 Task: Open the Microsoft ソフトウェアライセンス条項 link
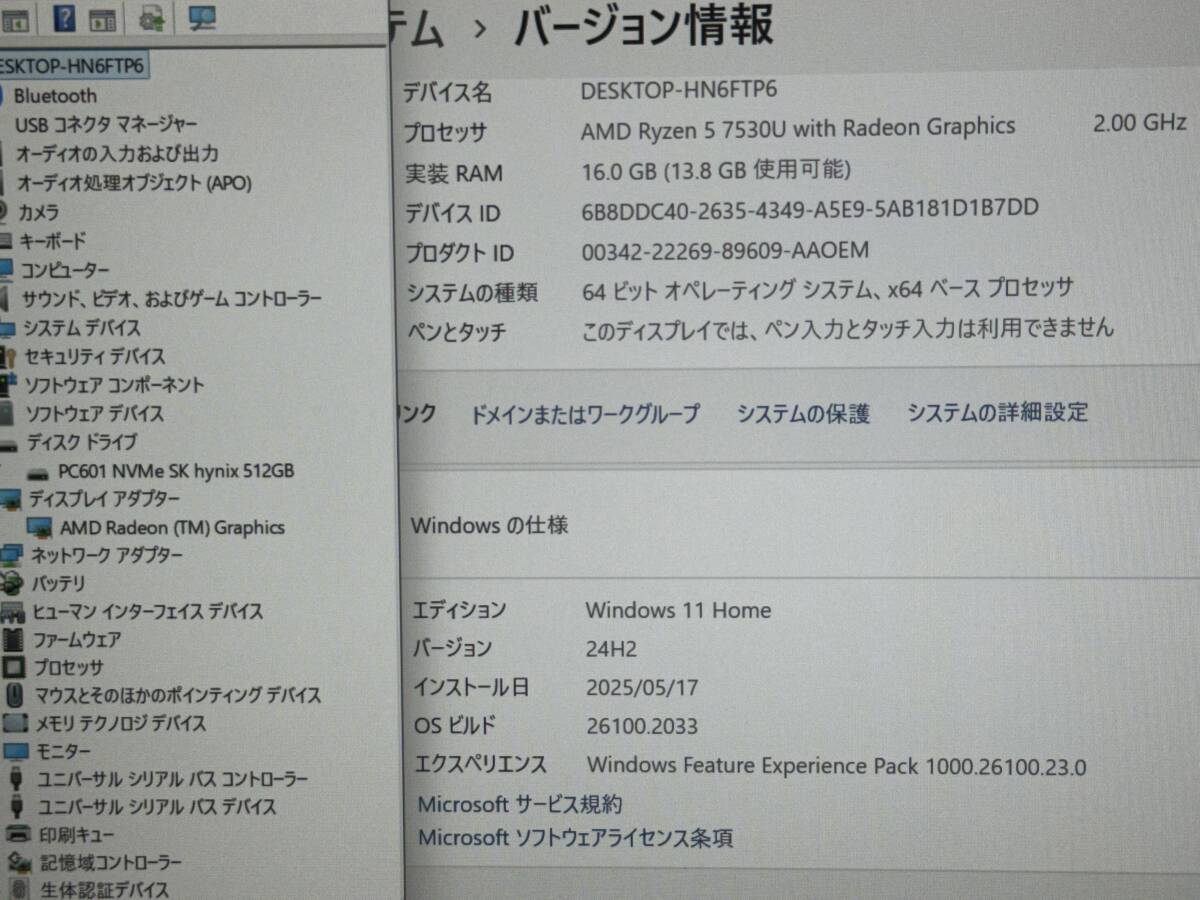pyautogui.click(x=575, y=838)
